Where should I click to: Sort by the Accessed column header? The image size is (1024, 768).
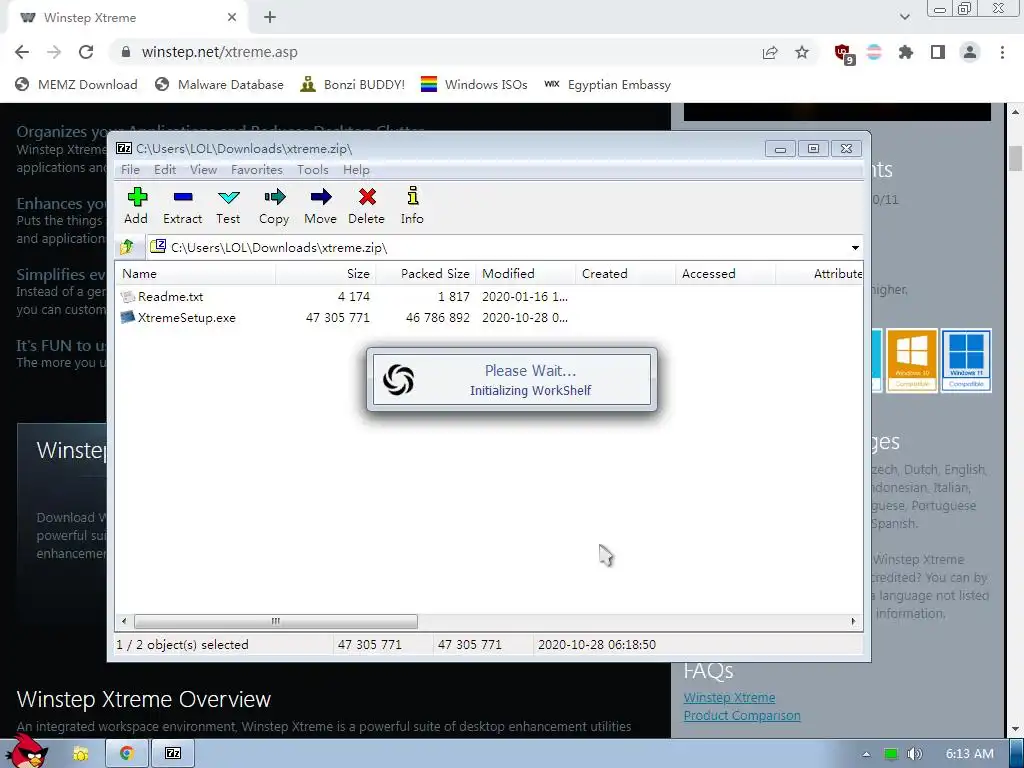726,274
